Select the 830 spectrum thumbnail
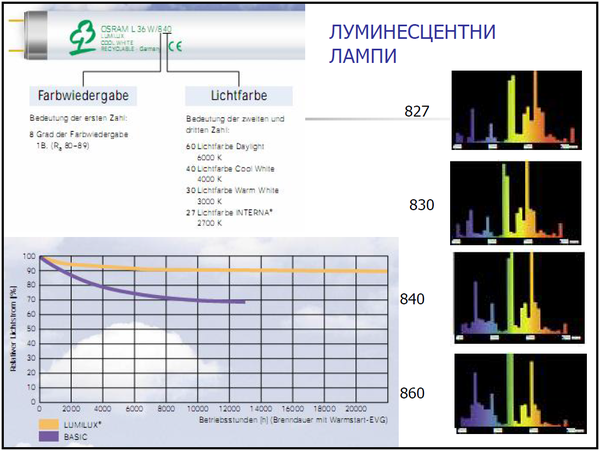The height and width of the screenshot is (451, 600). (516, 203)
